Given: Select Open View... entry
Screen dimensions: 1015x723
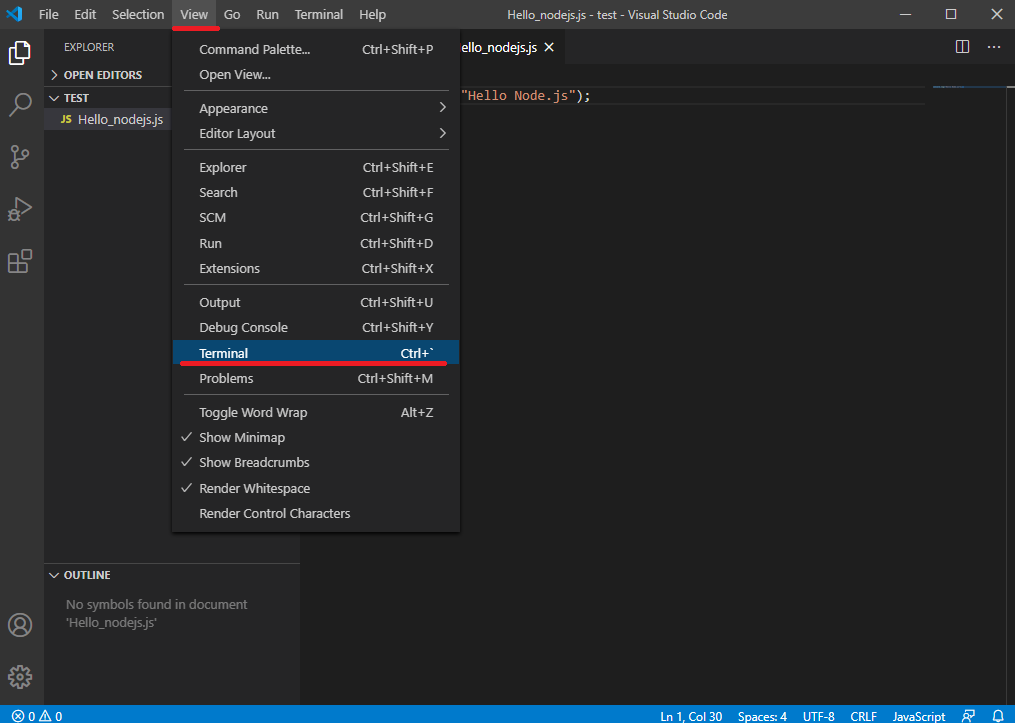Looking at the screenshot, I should pos(316,74).
